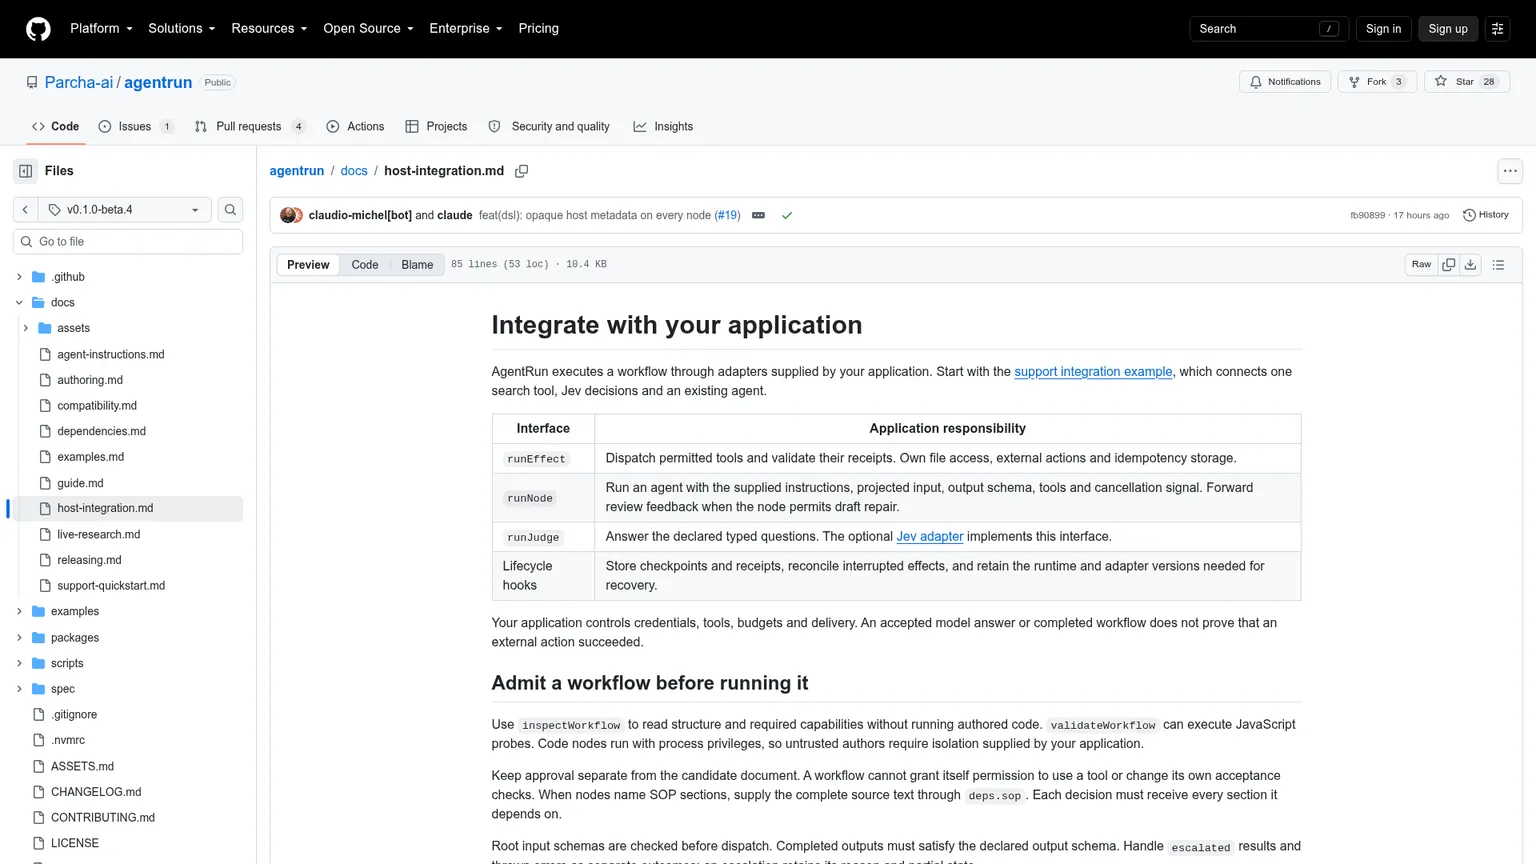Open the Insights tab
The width and height of the screenshot is (1536, 864).
[x=663, y=127]
